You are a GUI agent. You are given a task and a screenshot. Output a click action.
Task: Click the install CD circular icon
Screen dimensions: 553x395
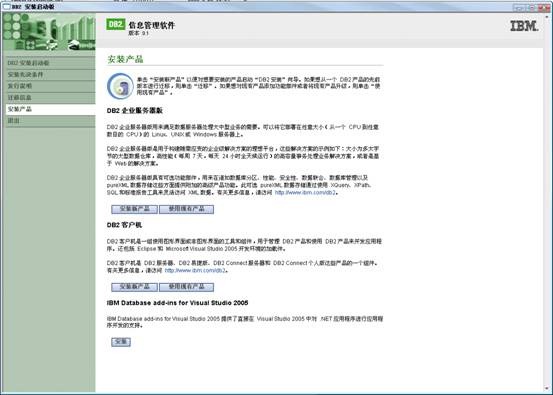pyautogui.click(x=120, y=86)
